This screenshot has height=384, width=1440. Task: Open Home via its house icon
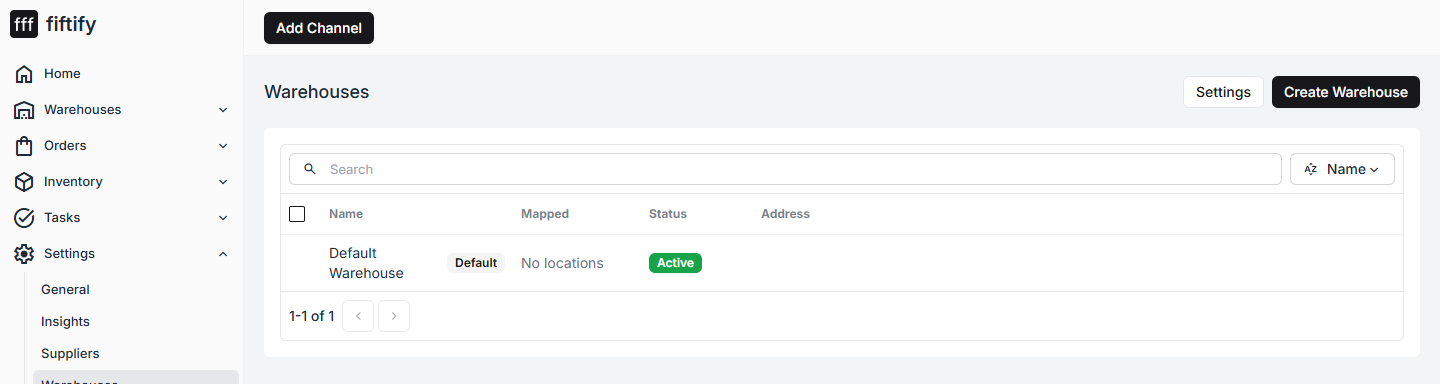(24, 74)
